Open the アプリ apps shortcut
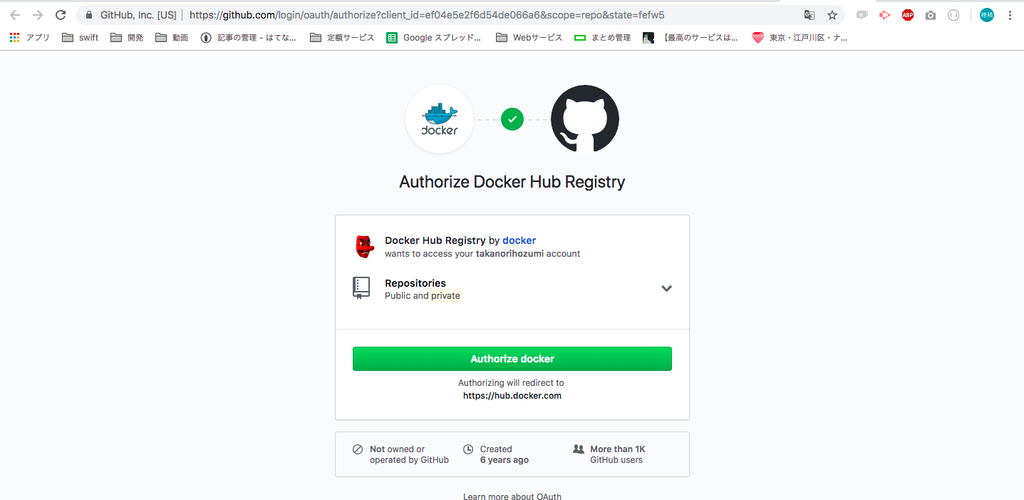 (x=30, y=38)
